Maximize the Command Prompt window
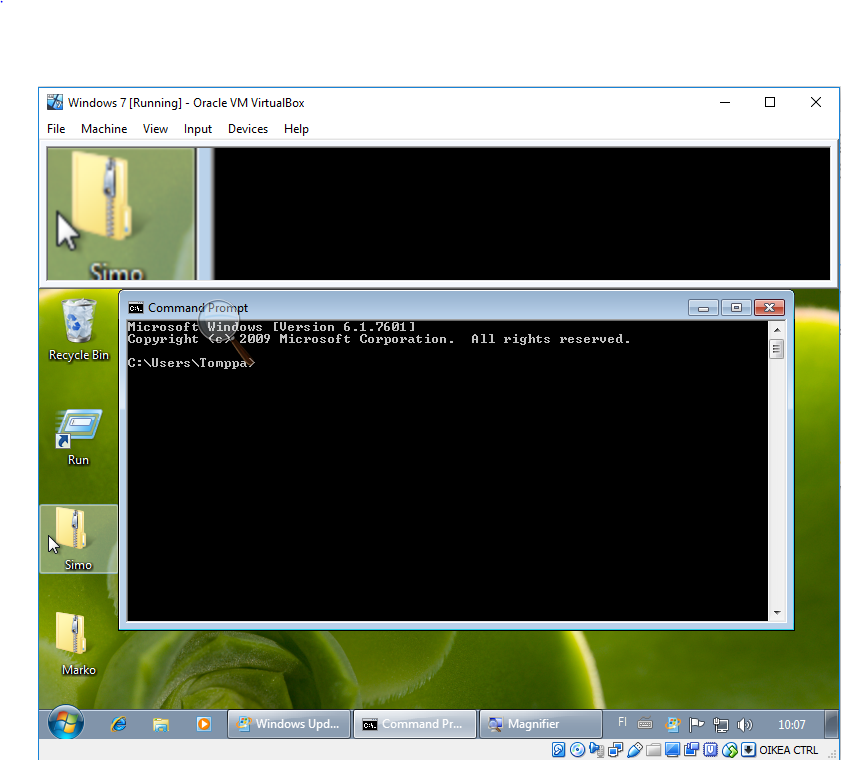 coord(736,308)
